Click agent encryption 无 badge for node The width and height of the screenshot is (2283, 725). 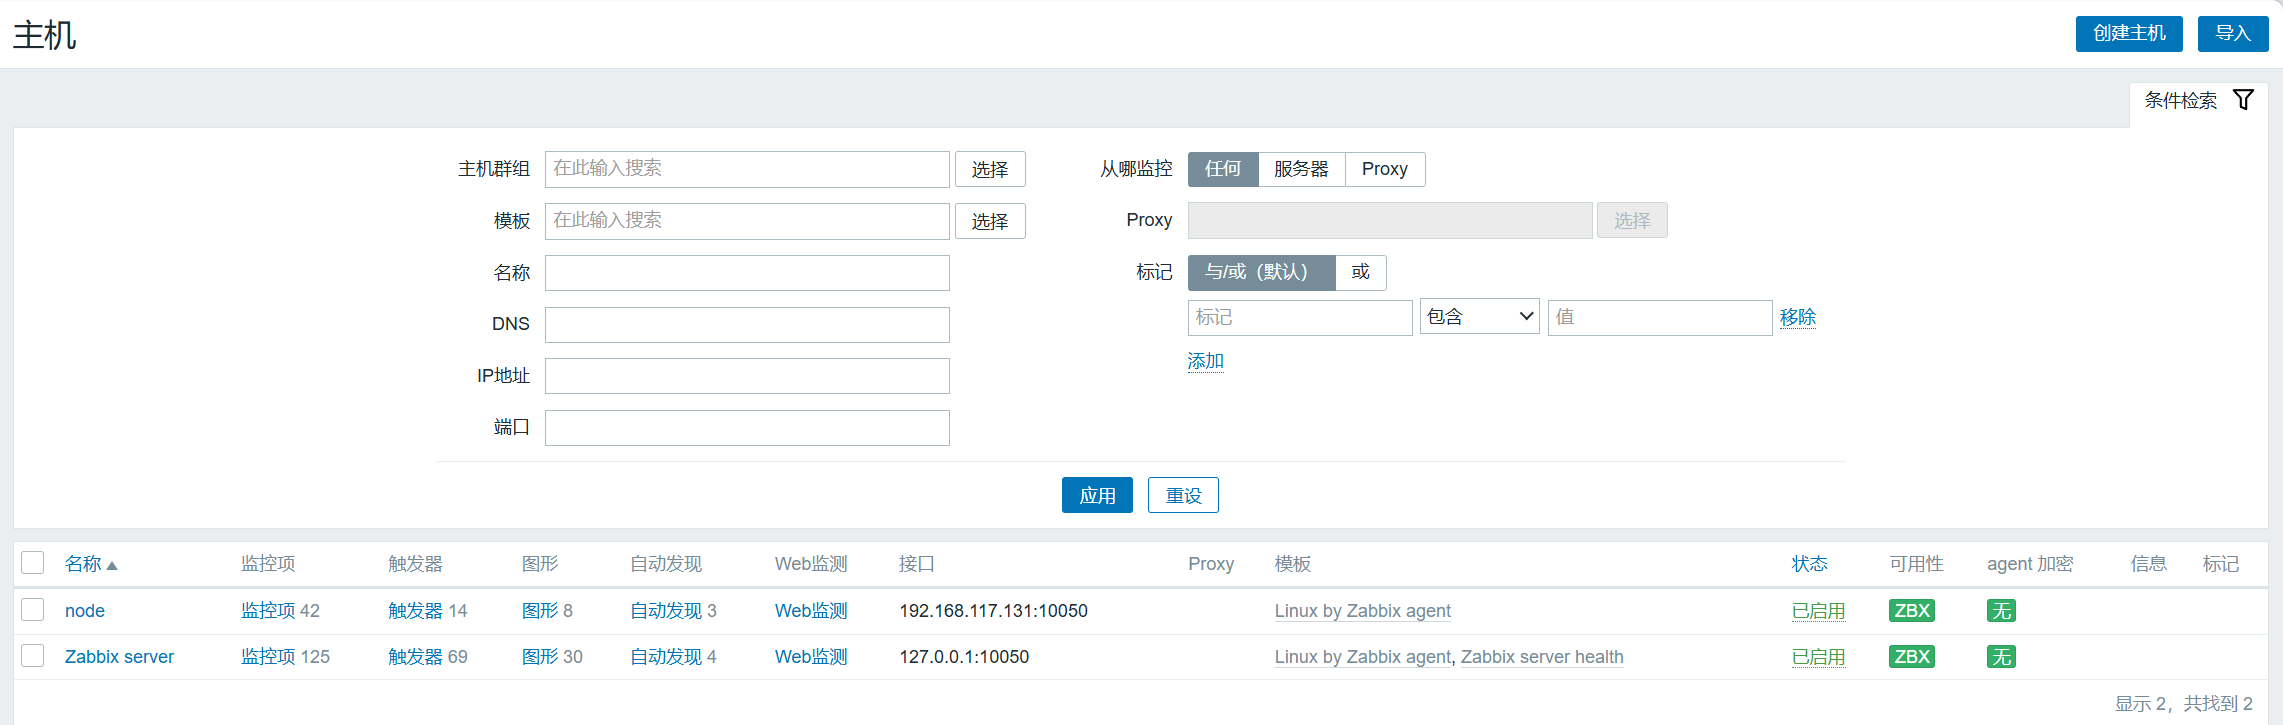(x=2001, y=611)
